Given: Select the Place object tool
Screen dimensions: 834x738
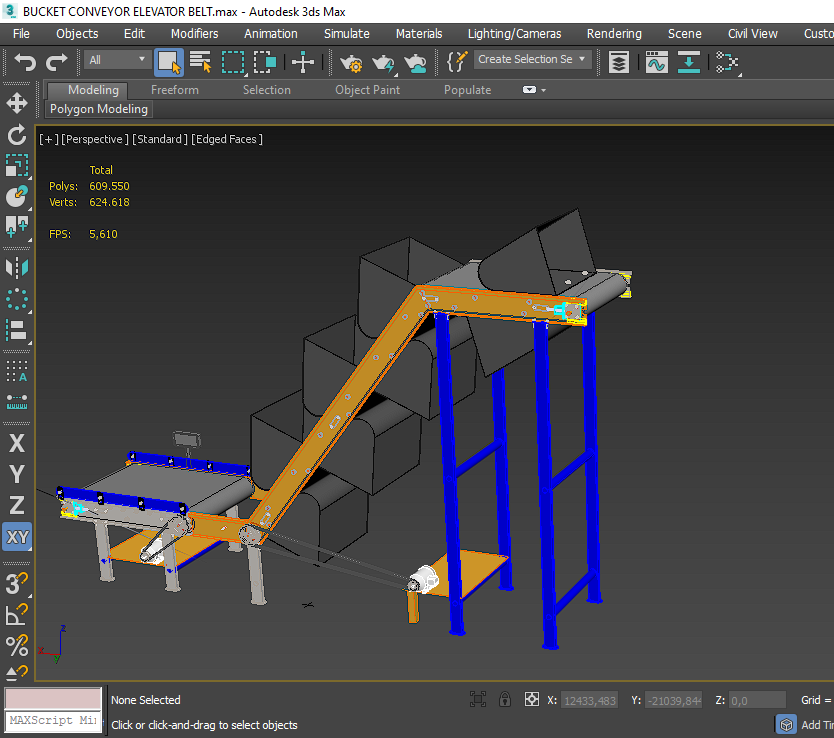Looking at the screenshot, I should click(x=16, y=196).
